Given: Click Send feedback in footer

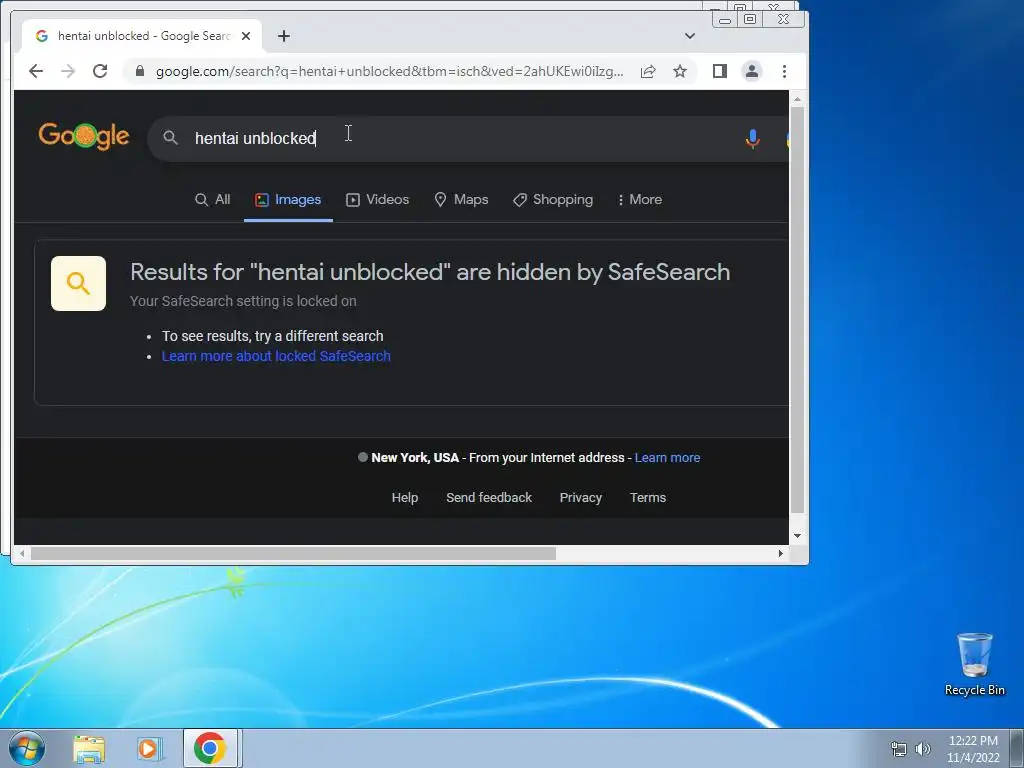Looking at the screenshot, I should point(489,498).
